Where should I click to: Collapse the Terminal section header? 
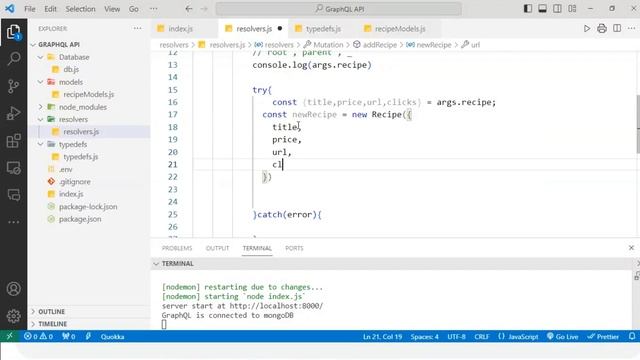178,264
